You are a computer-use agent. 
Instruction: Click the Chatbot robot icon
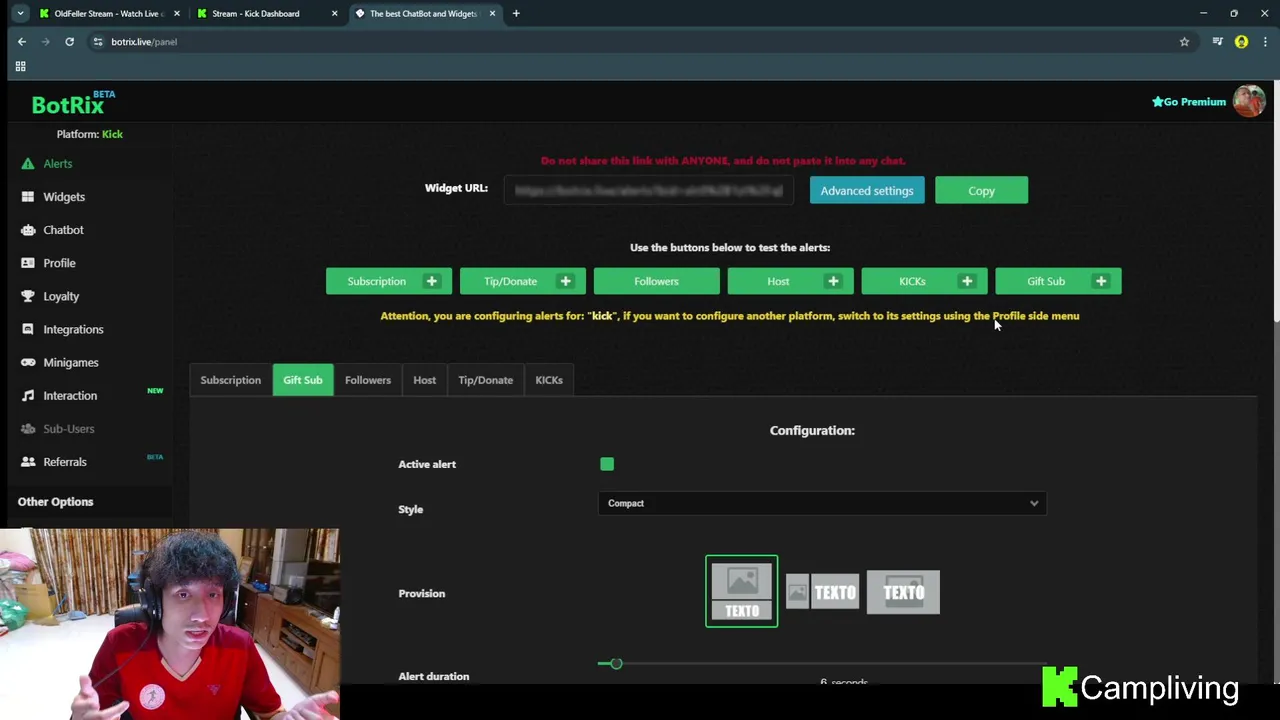(27, 230)
